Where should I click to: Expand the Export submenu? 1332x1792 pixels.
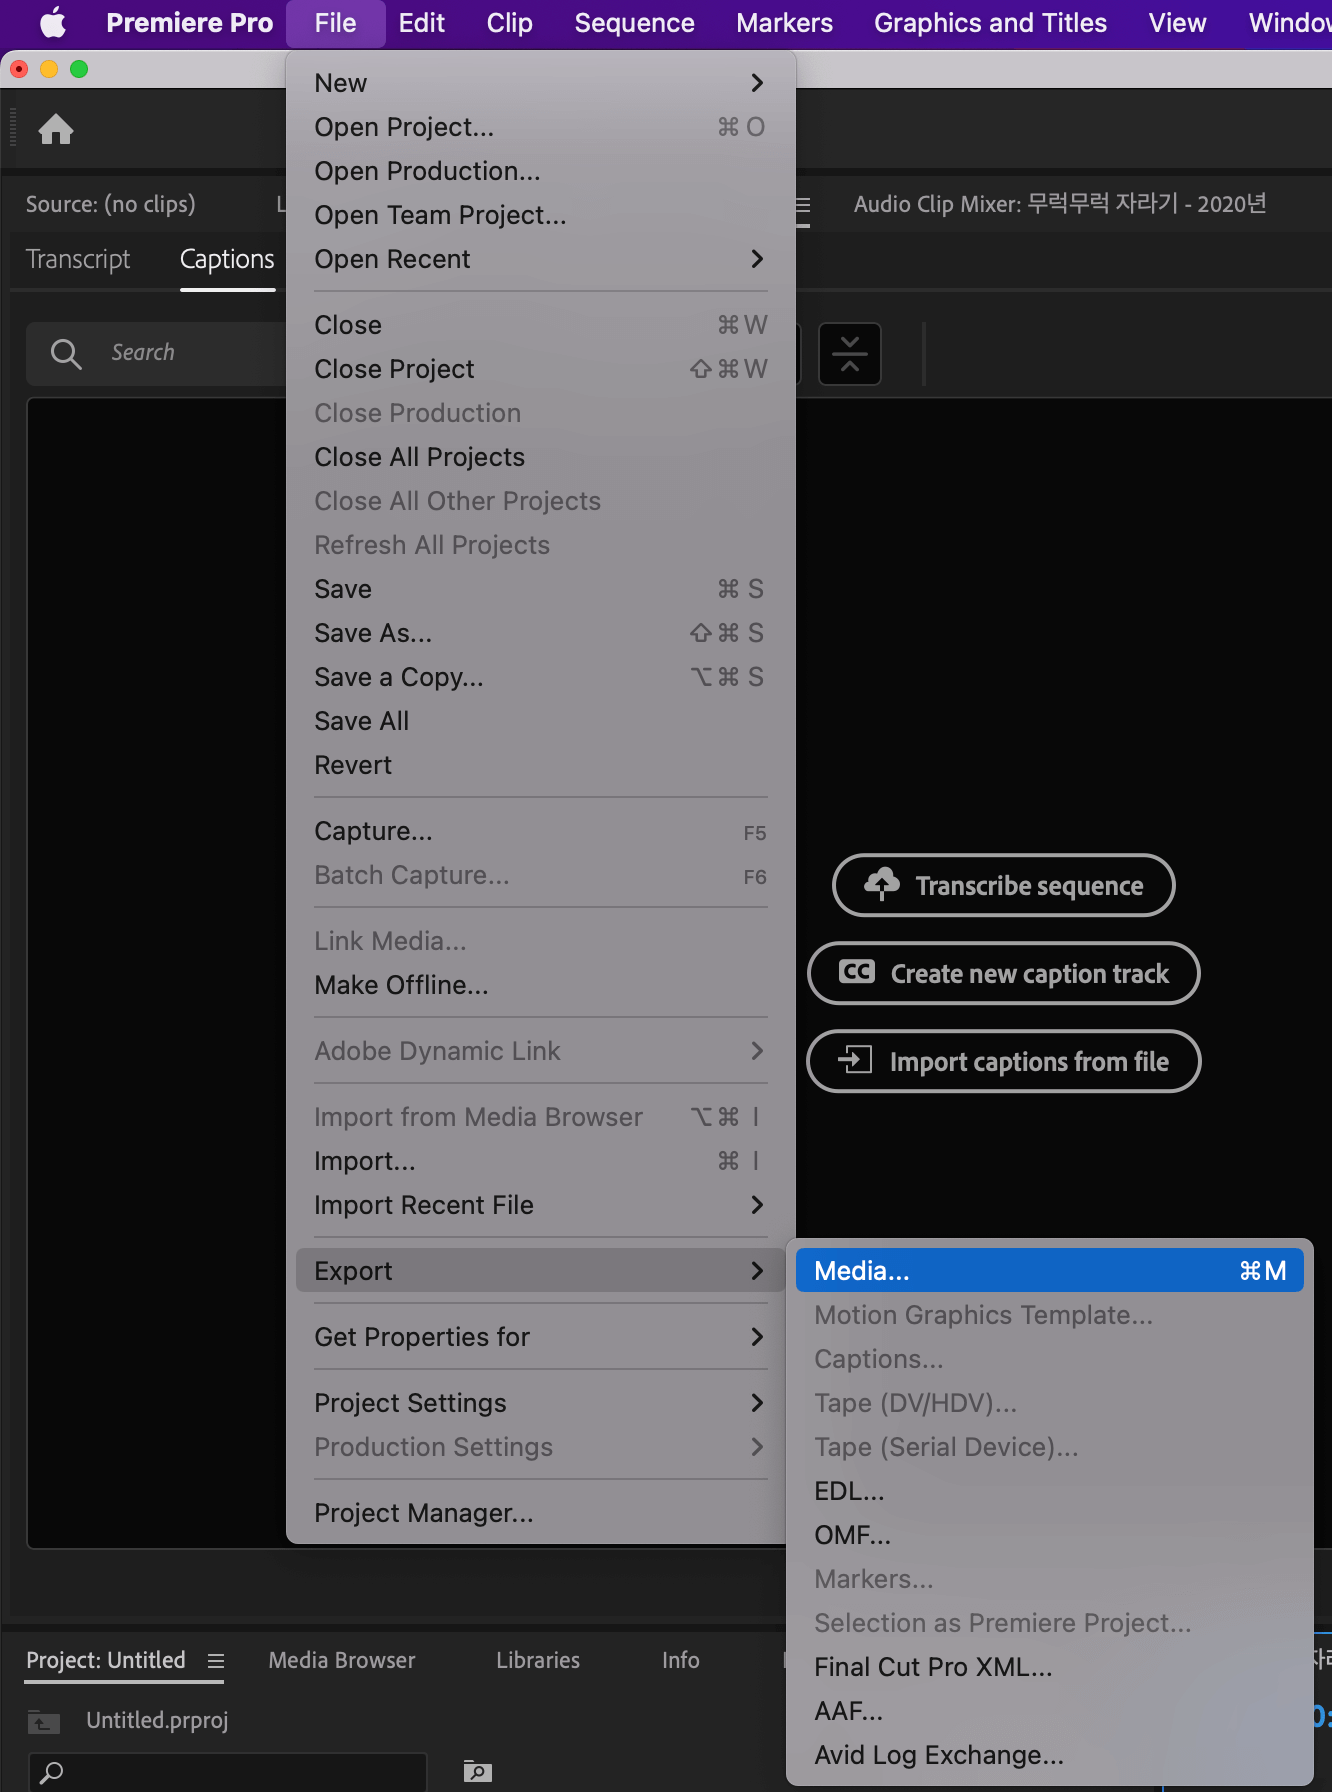(540, 1271)
